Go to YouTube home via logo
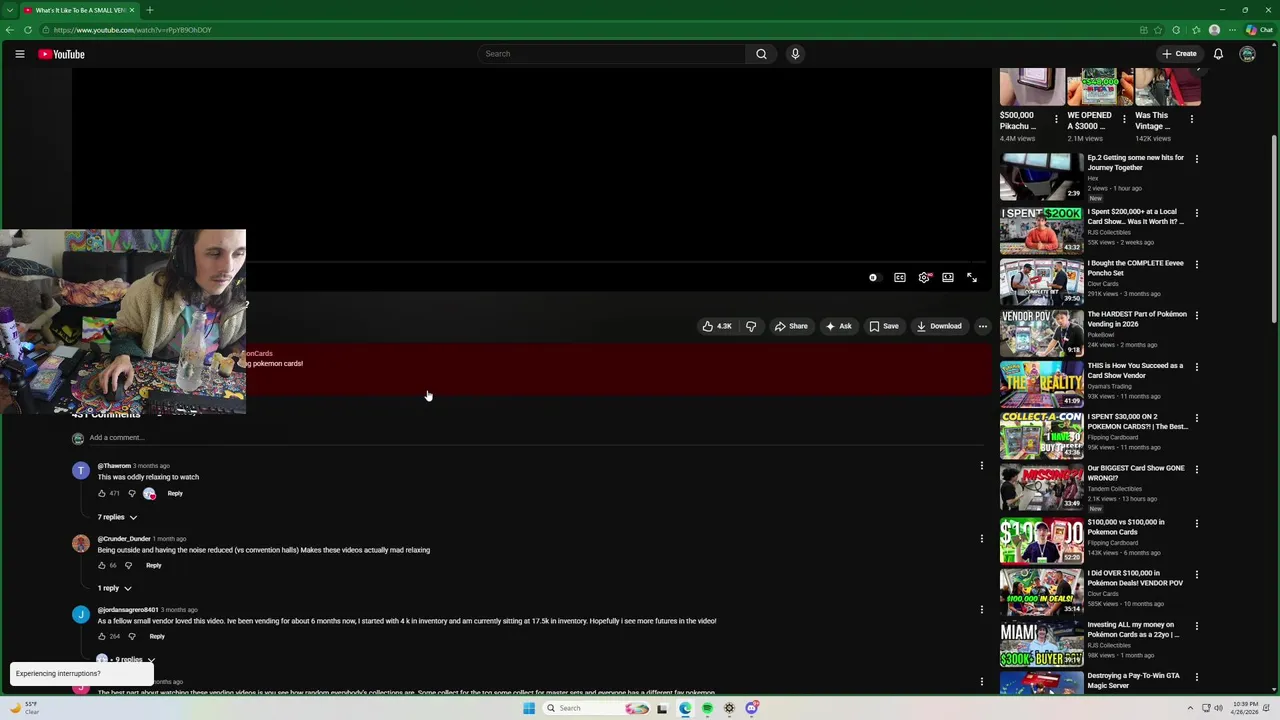This screenshot has width=1280, height=720. click(62, 54)
